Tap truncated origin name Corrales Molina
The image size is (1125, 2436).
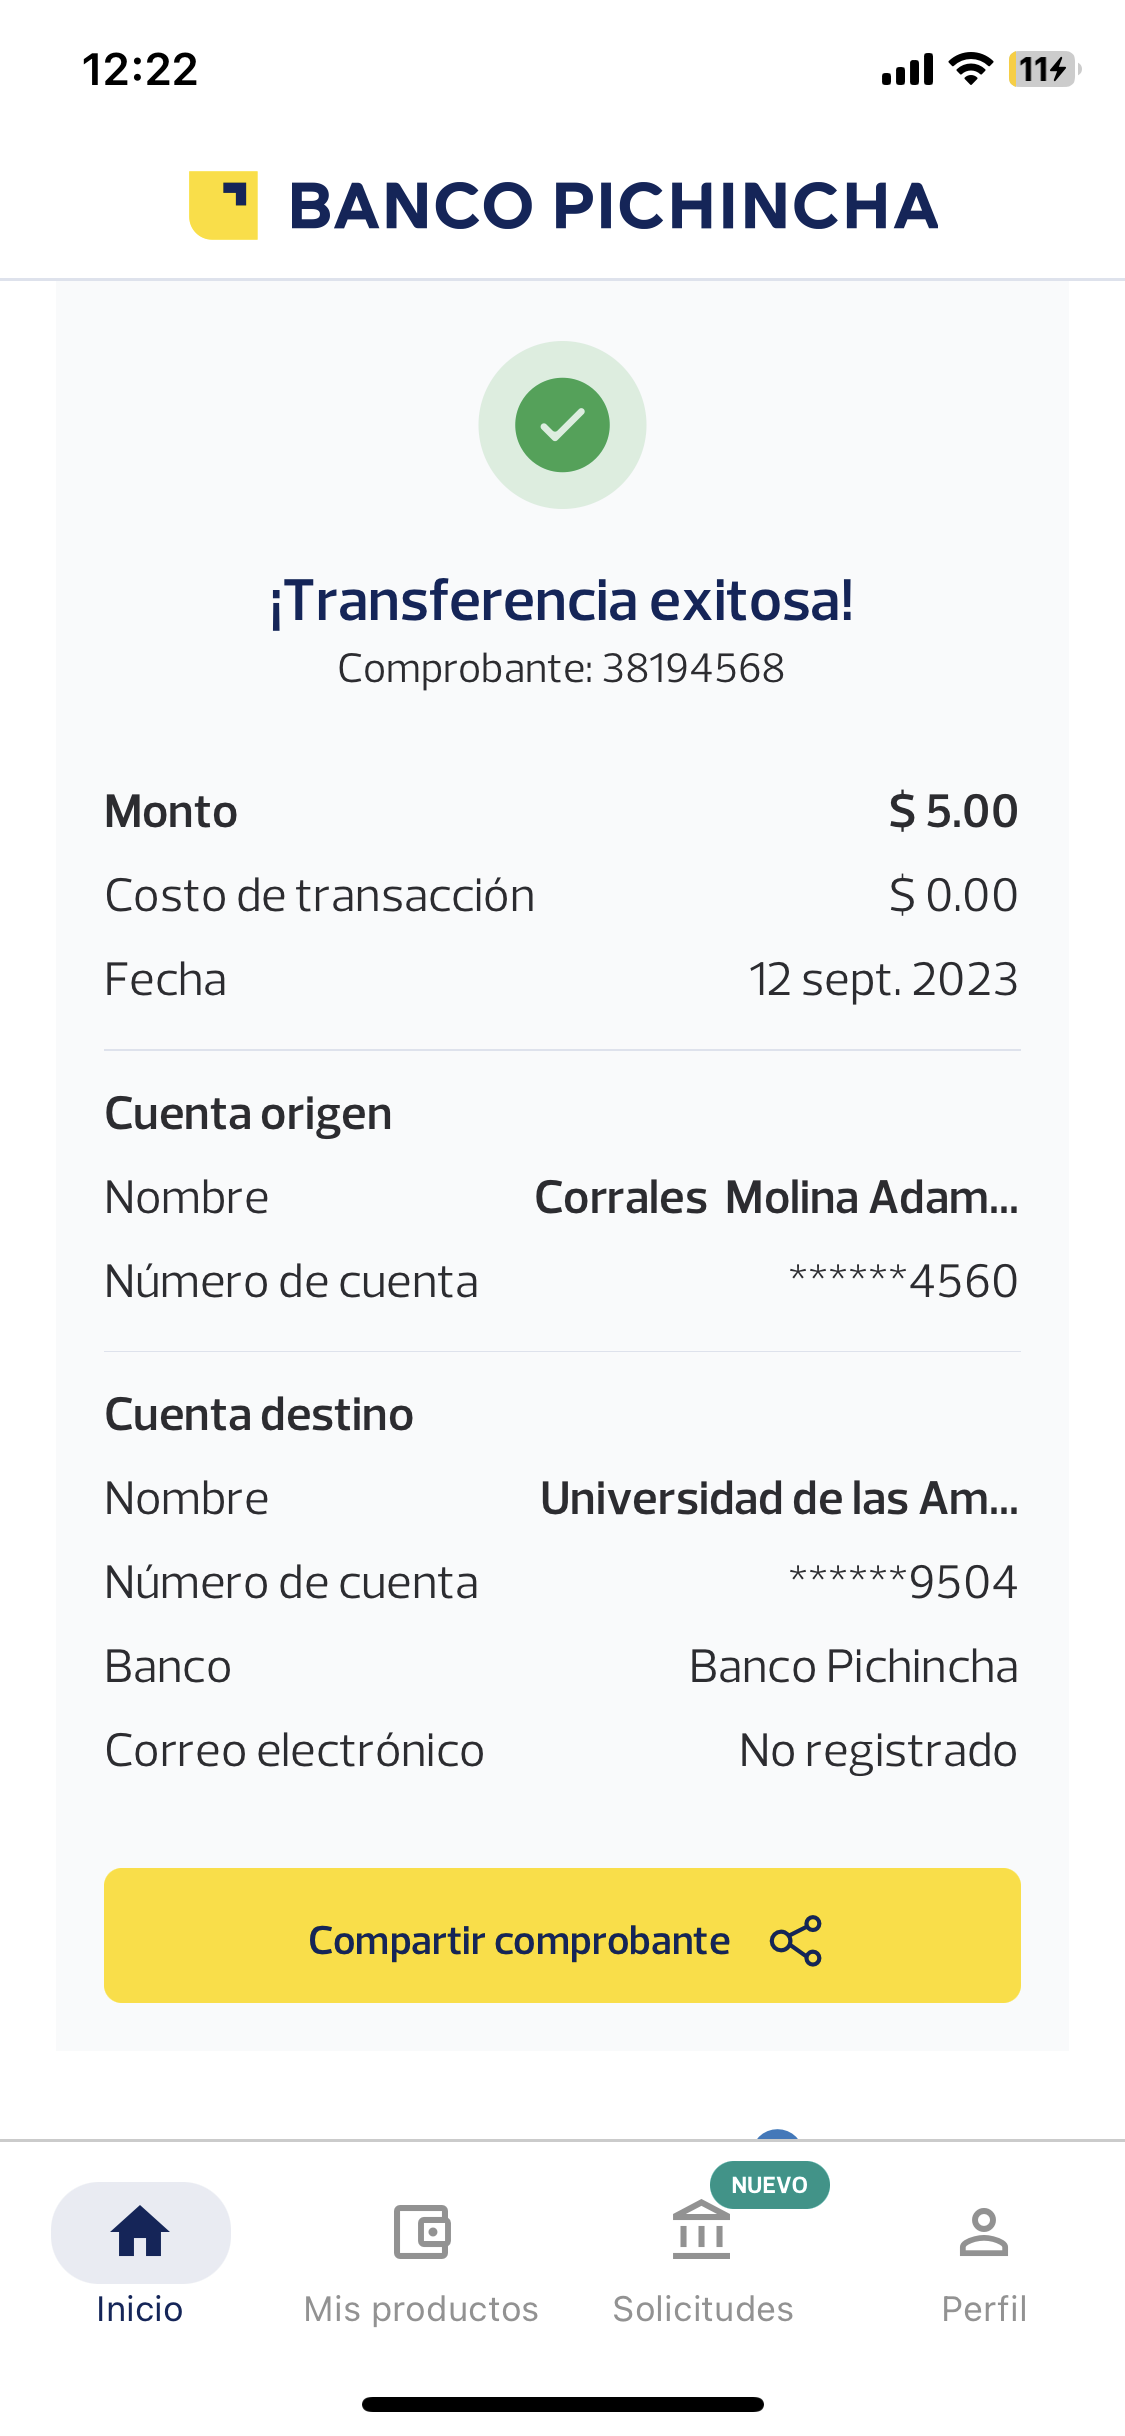776,1197
